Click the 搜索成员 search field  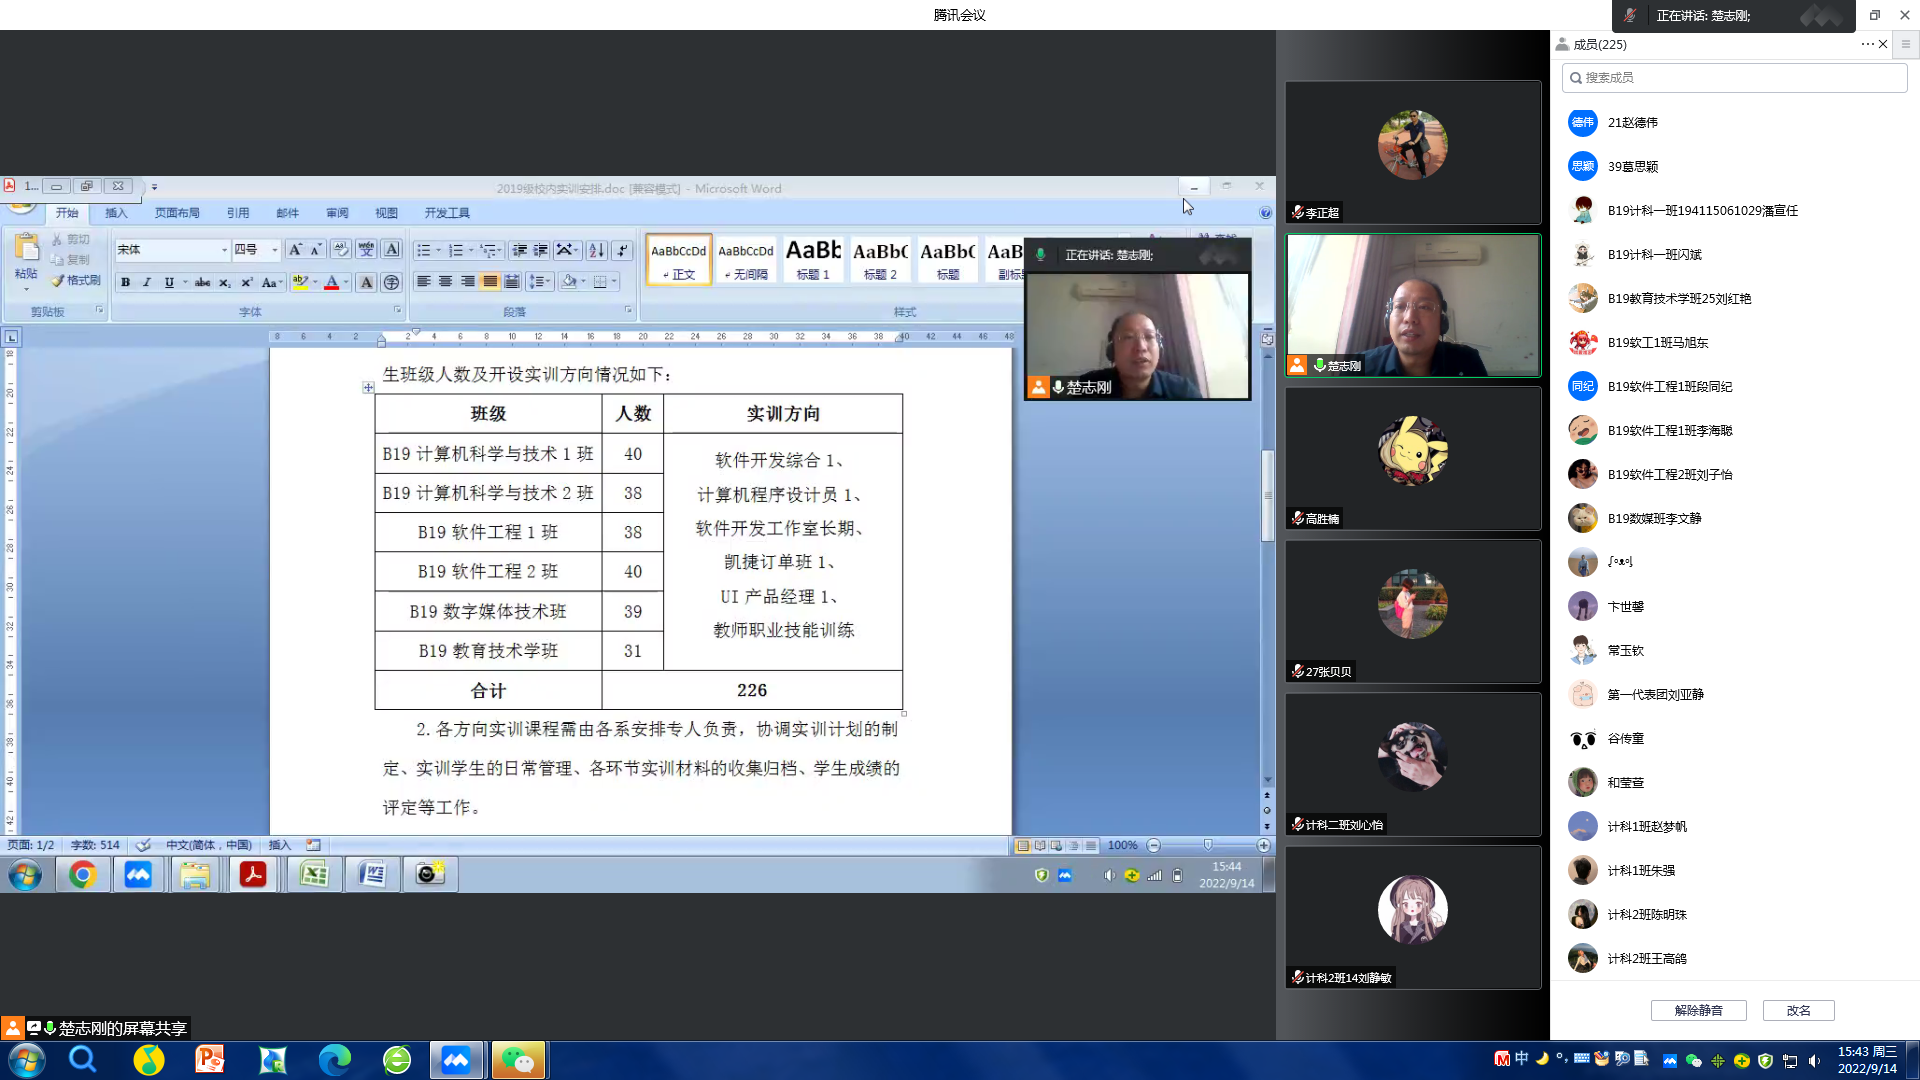1735,77
